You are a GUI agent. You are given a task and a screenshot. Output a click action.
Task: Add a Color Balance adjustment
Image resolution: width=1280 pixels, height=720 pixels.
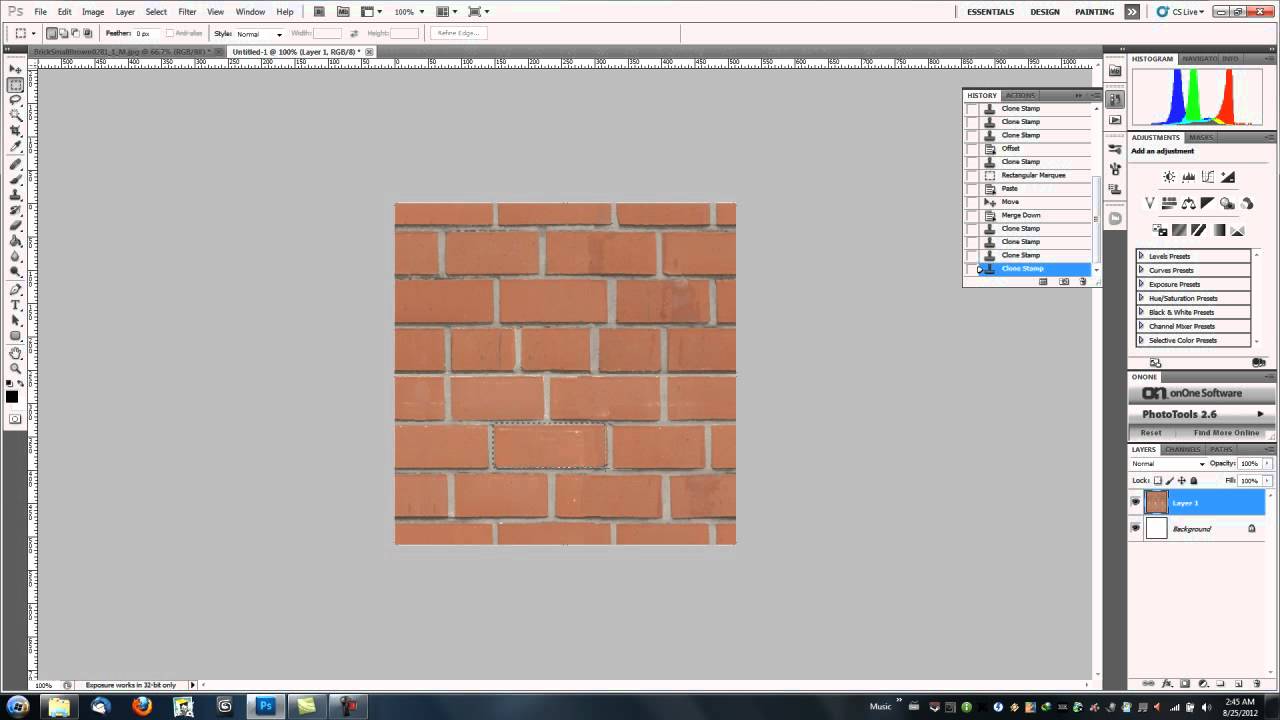[1188, 203]
